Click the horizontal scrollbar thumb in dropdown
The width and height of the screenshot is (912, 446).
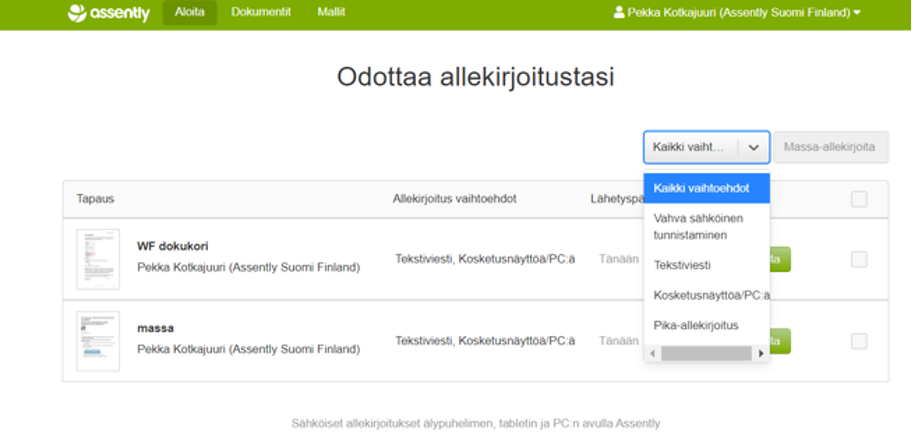pos(706,353)
